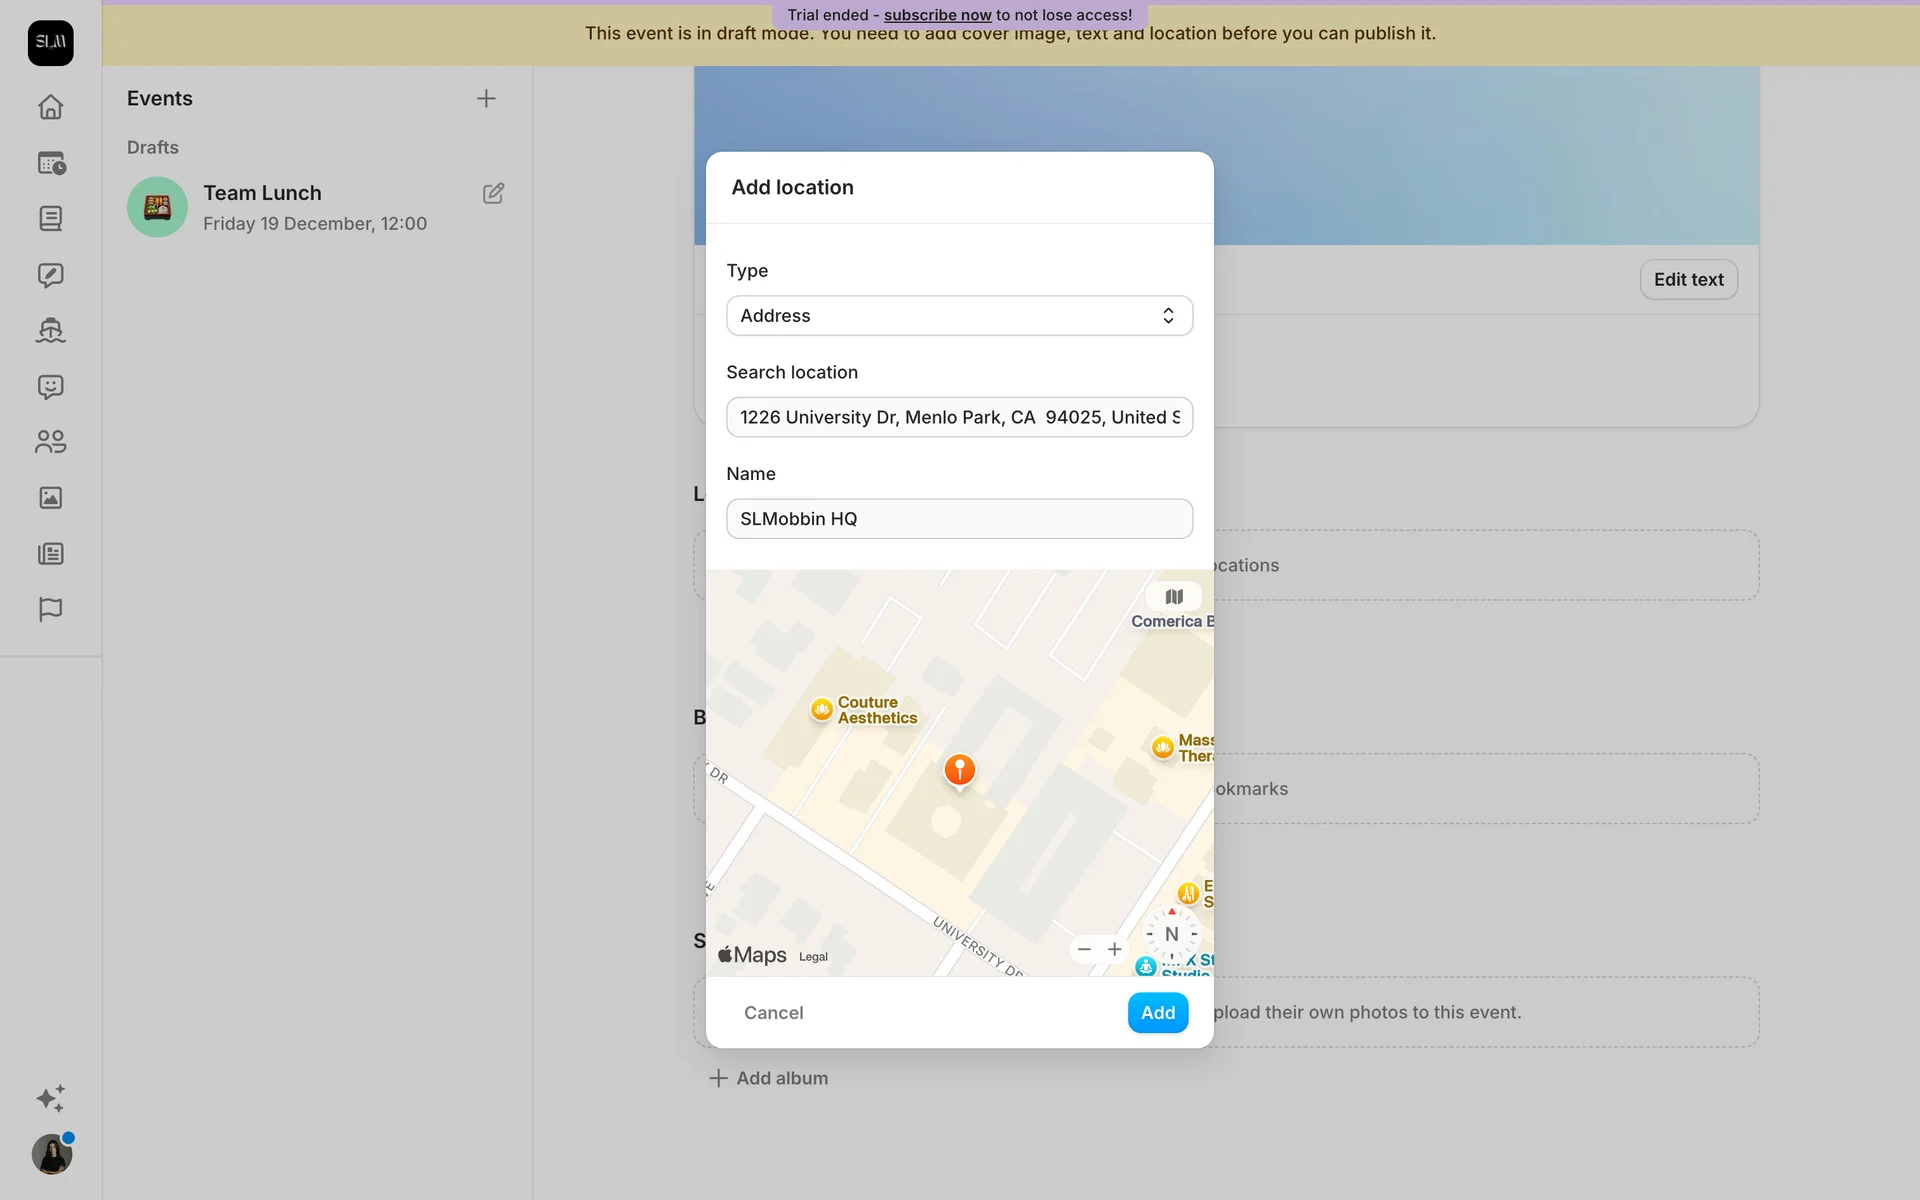Click the map compass North control
Screen dimensions: 1920x1200
tap(1171, 934)
